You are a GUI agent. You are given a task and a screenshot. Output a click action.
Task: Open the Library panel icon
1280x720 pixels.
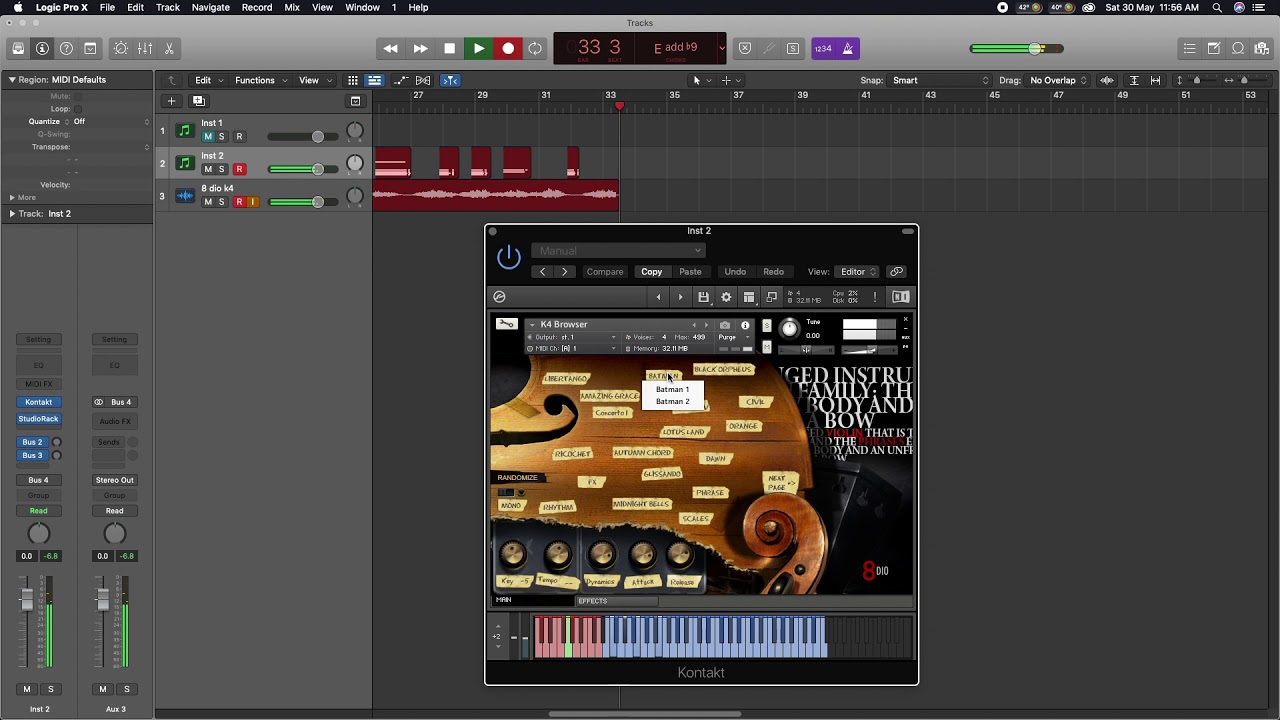18,48
